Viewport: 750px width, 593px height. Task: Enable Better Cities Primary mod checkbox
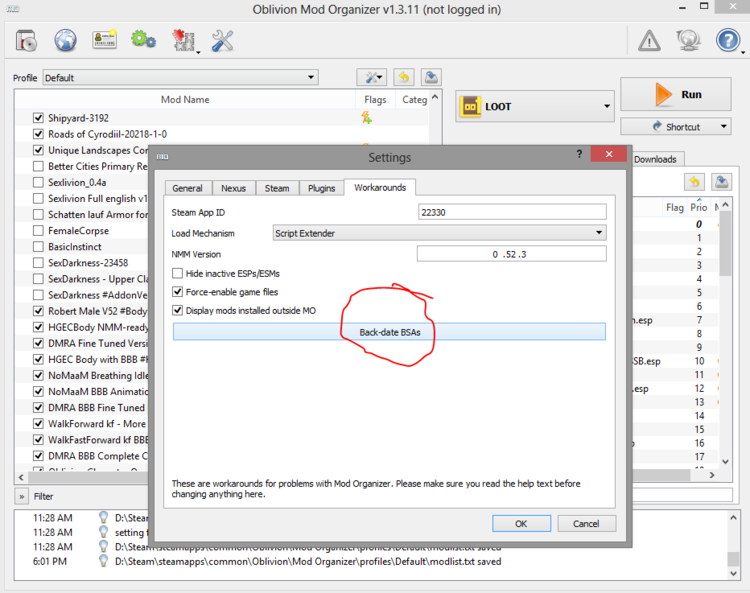pos(38,166)
